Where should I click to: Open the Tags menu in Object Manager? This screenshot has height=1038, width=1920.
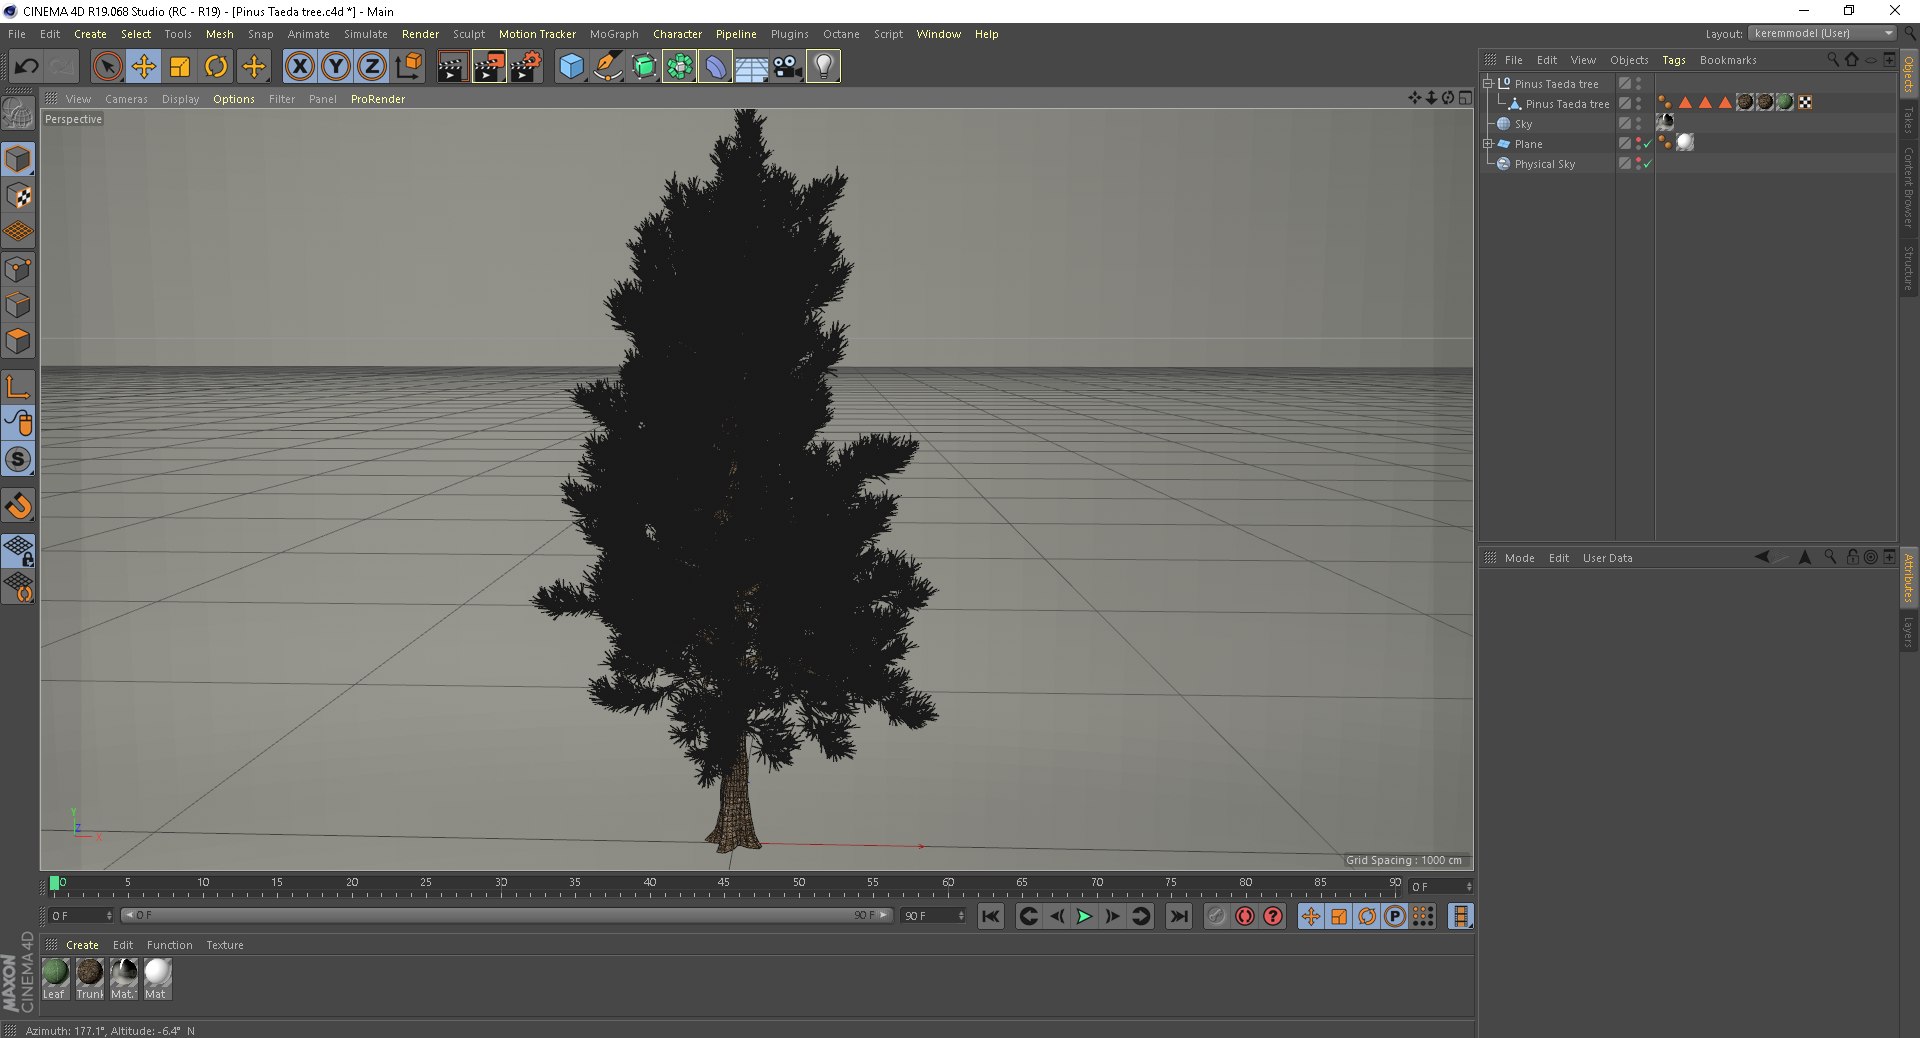[x=1673, y=60]
